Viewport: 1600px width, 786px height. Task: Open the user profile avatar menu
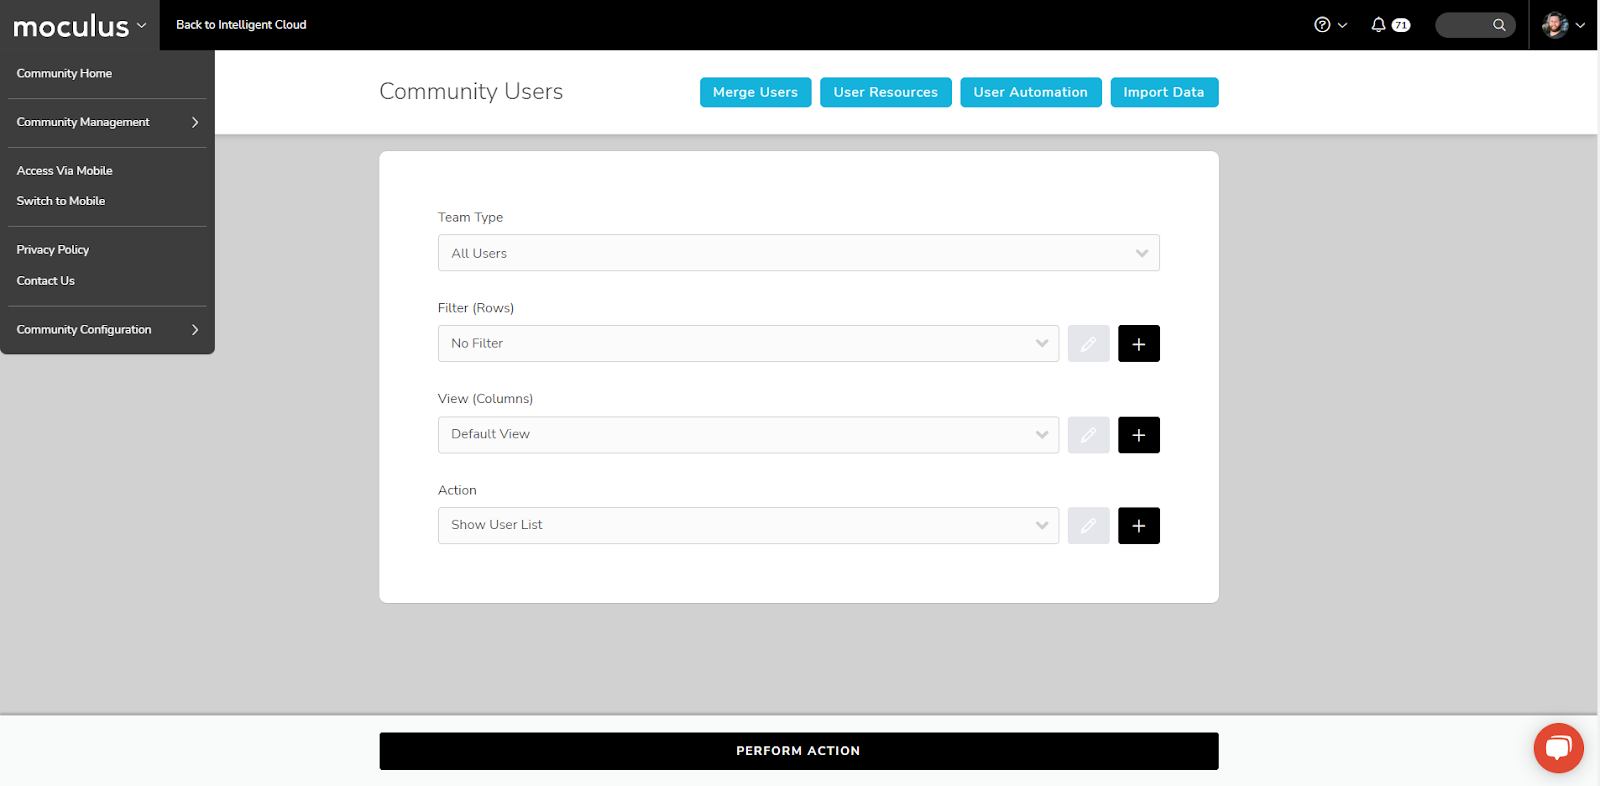coord(1555,25)
